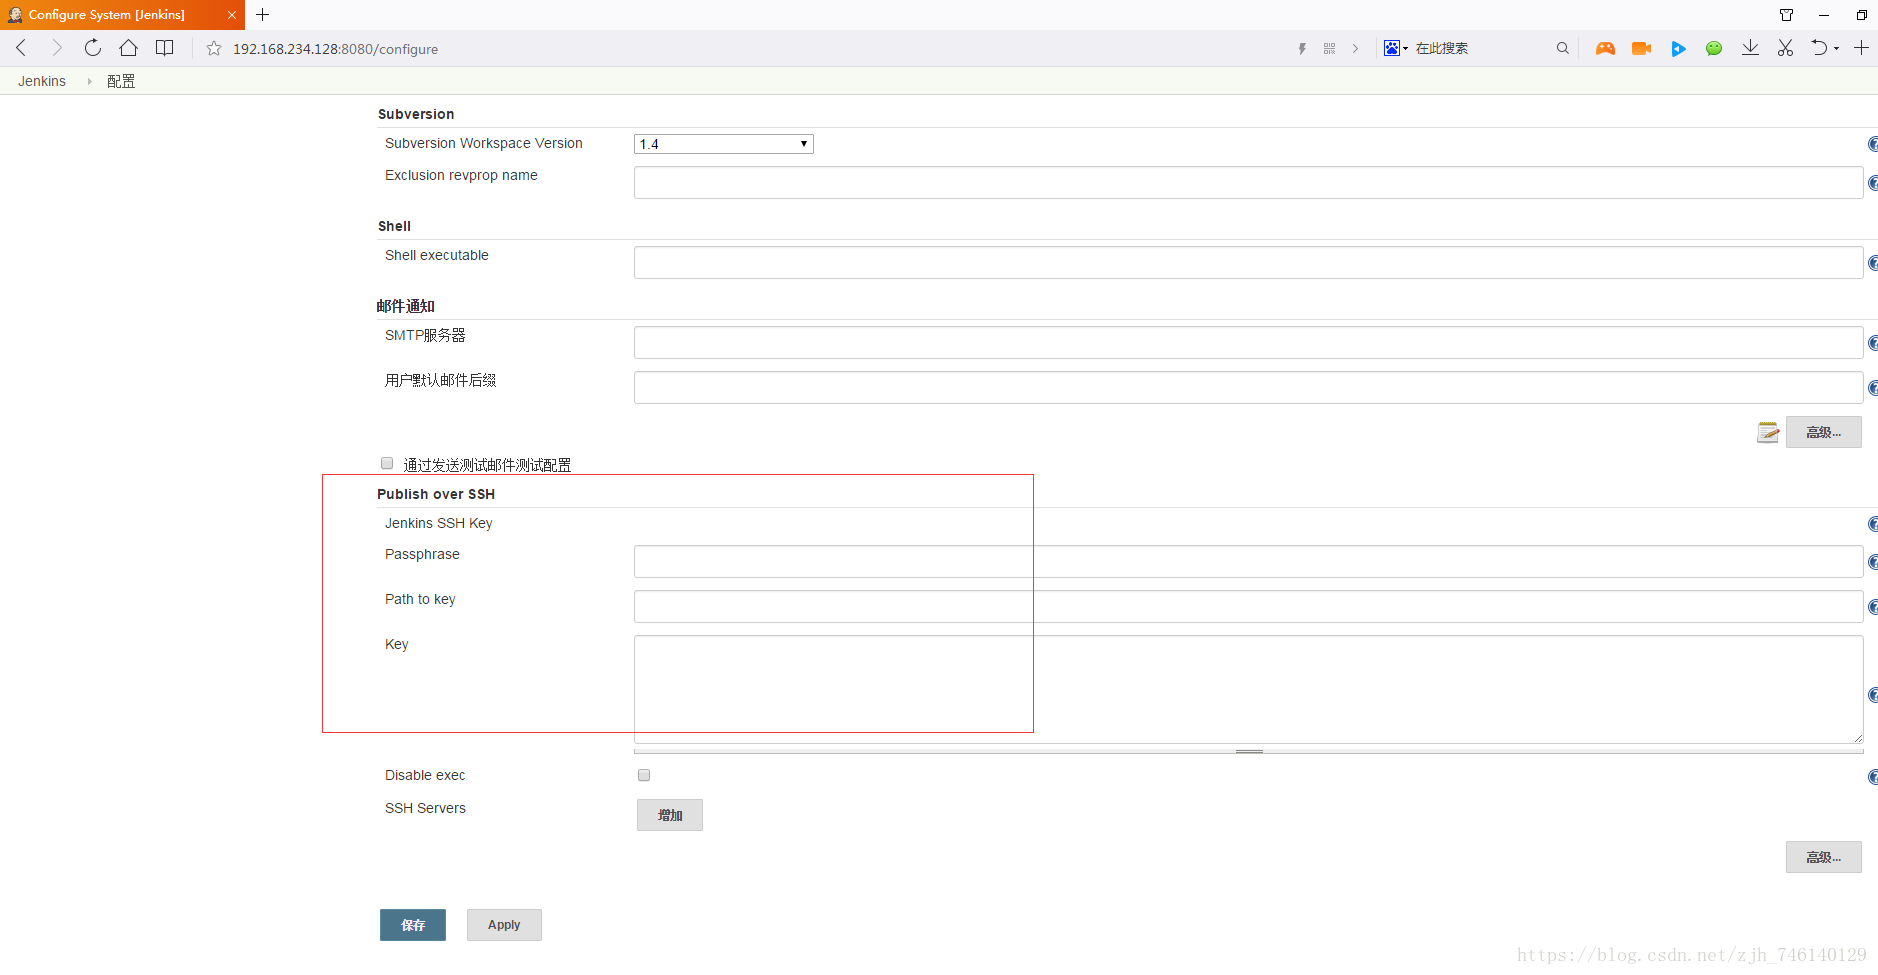Expand the Jenkins breadcrumb arrow
The image size is (1878, 975).
pyautogui.click(x=89, y=81)
